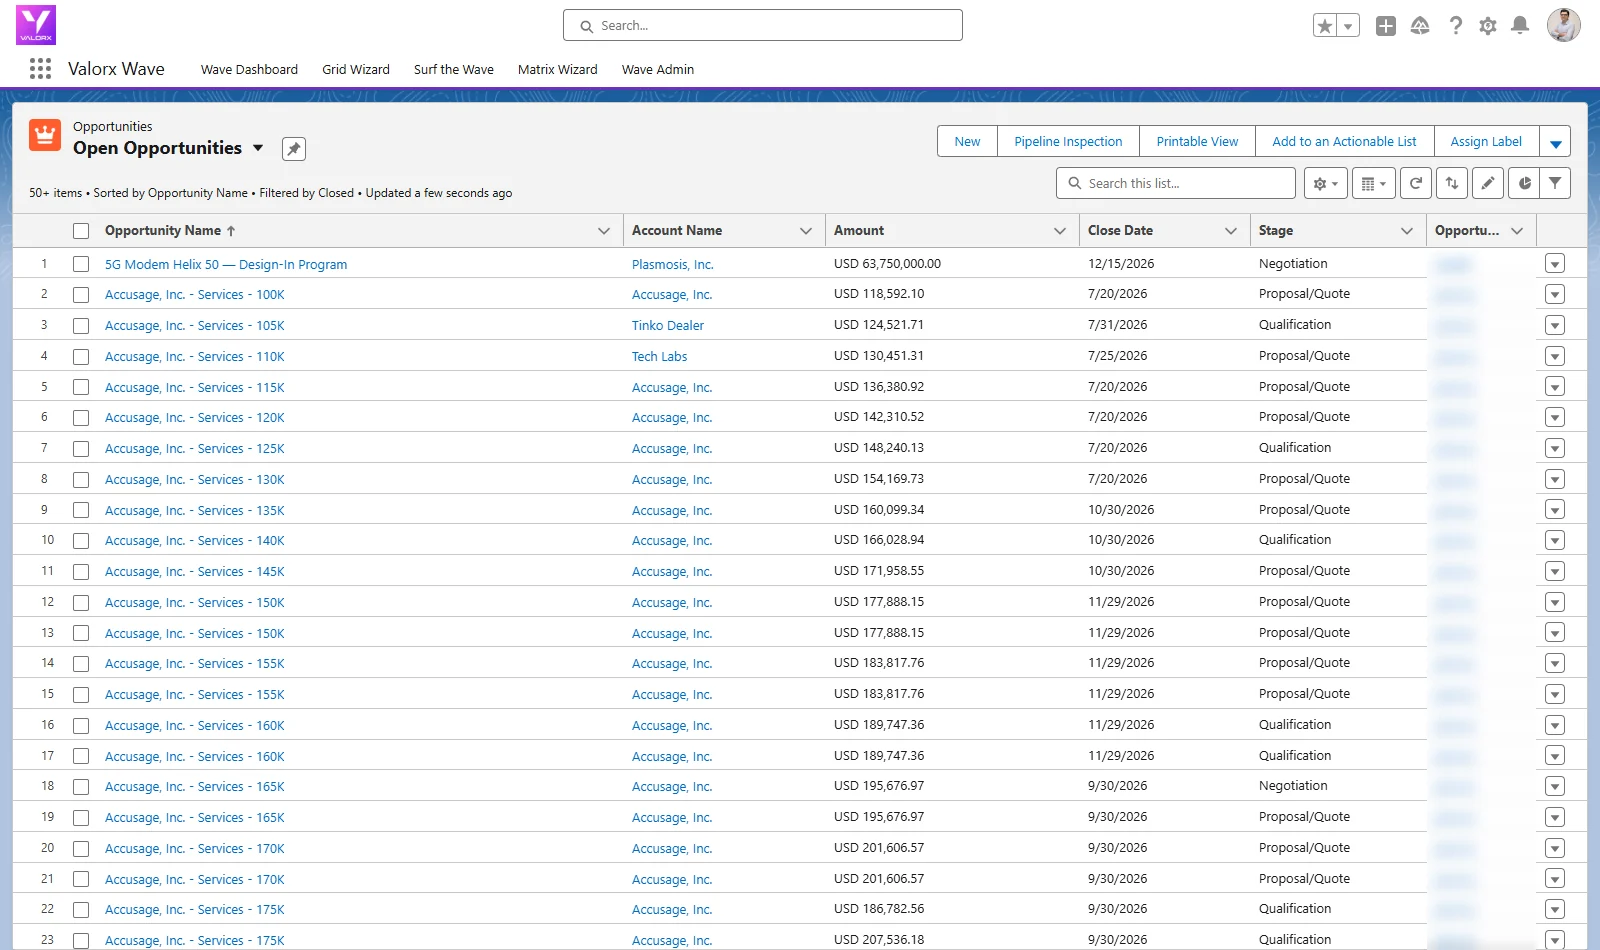Pin the Open Opportunities list view
The width and height of the screenshot is (1600, 950).
293,149
